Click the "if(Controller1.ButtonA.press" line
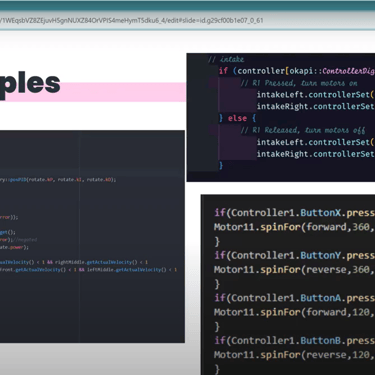The width and height of the screenshot is (375, 375). pos(294,298)
